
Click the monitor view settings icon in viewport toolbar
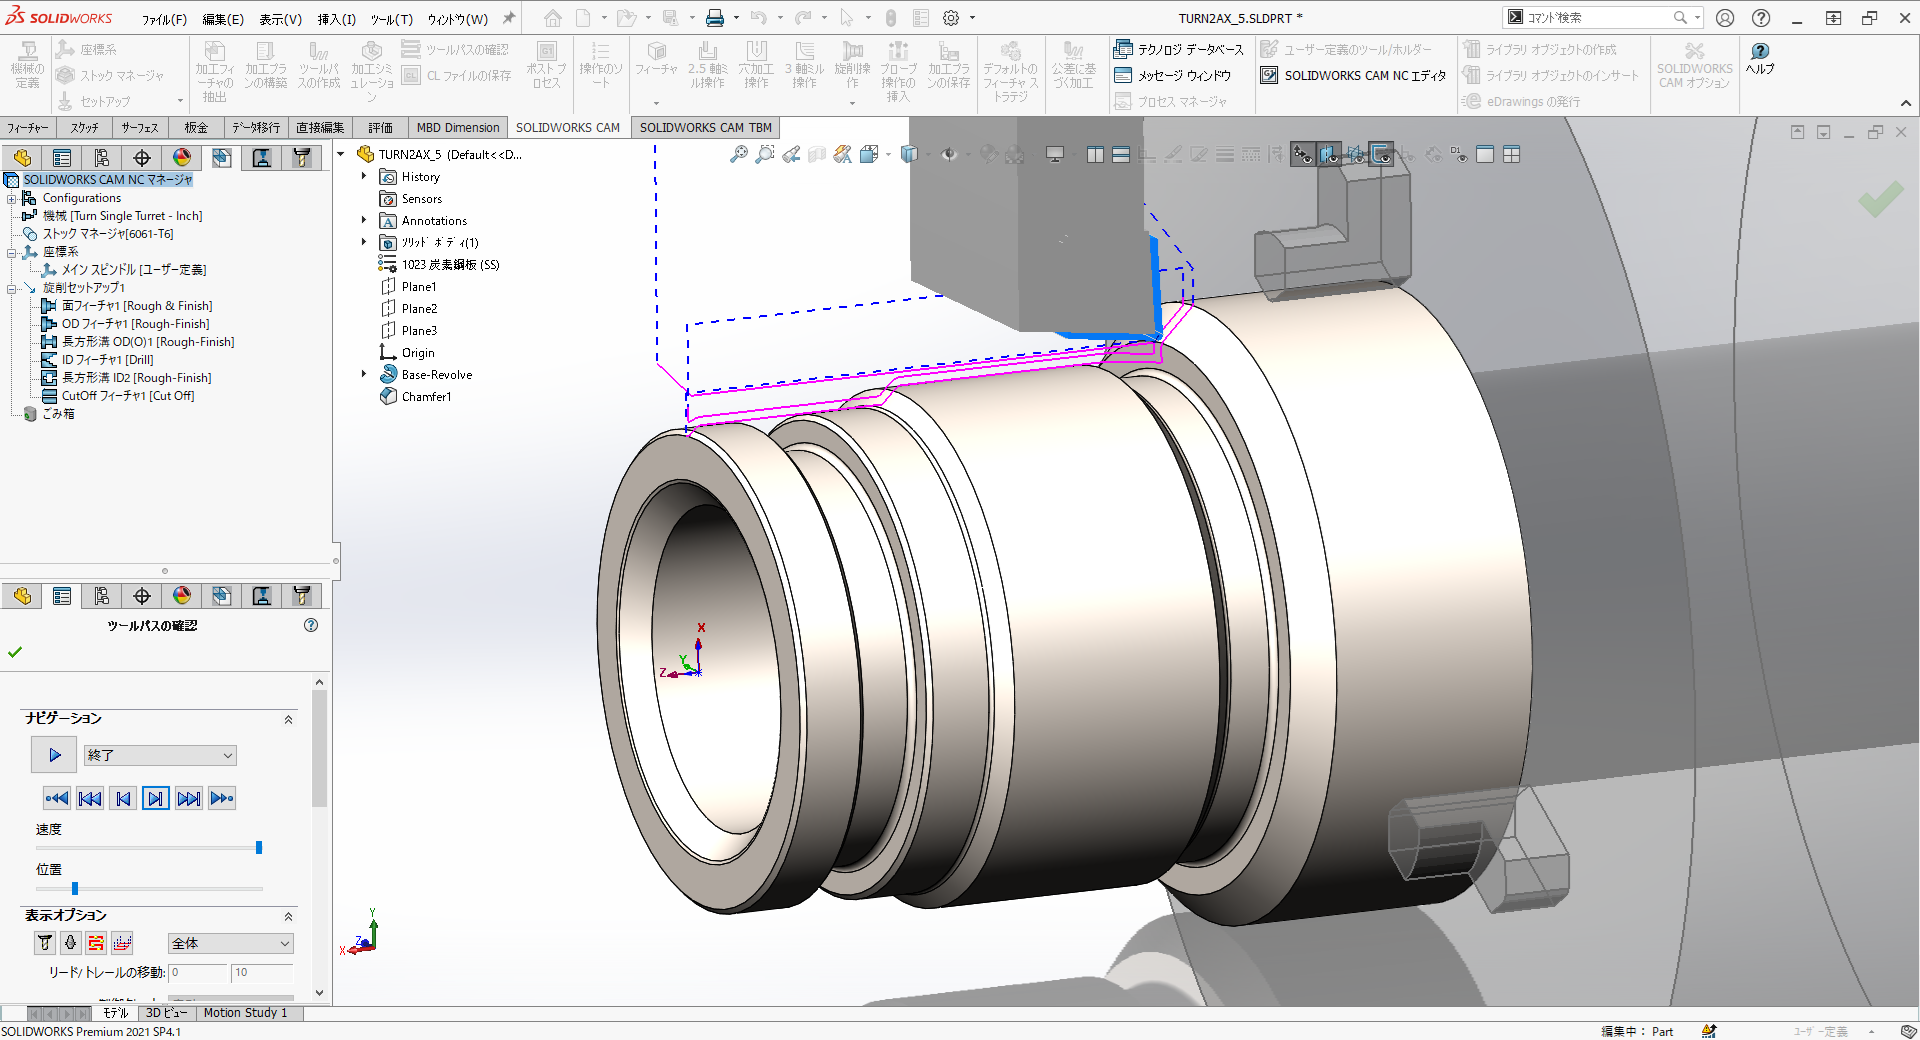coord(1054,154)
